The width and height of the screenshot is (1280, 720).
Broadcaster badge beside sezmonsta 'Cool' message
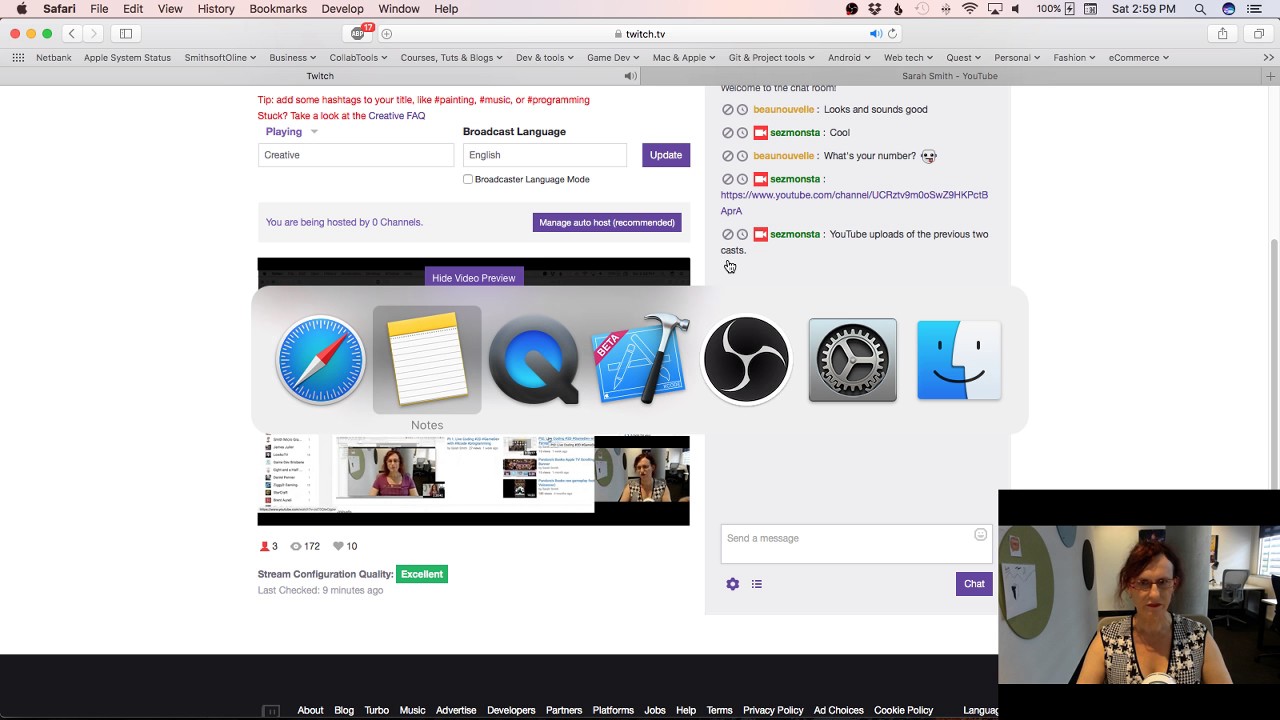point(760,133)
